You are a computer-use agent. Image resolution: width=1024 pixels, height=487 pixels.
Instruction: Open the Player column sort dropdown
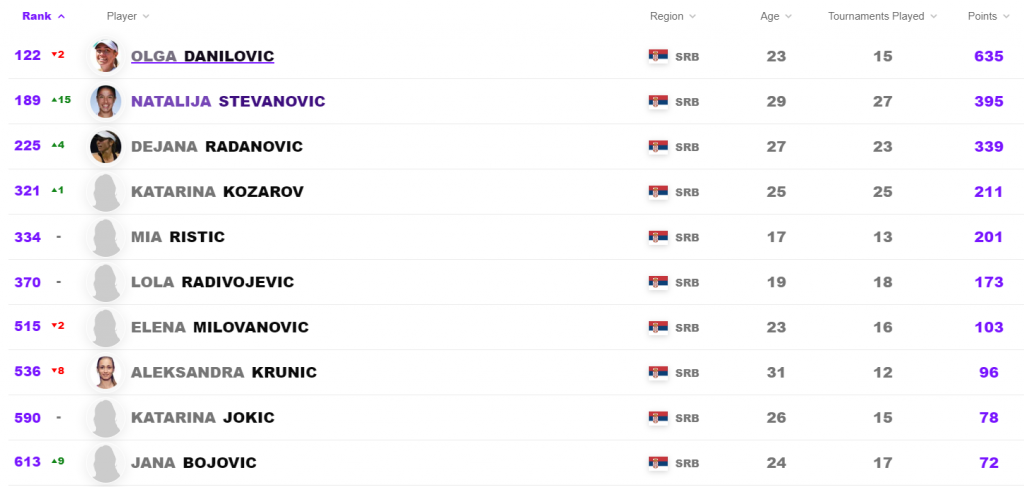pyautogui.click(x=128, y=16)
